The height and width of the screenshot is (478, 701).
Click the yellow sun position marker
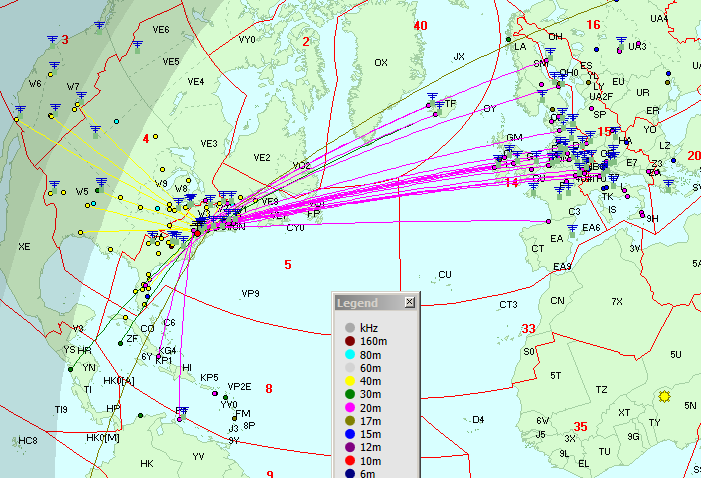[x=664, y=396]
